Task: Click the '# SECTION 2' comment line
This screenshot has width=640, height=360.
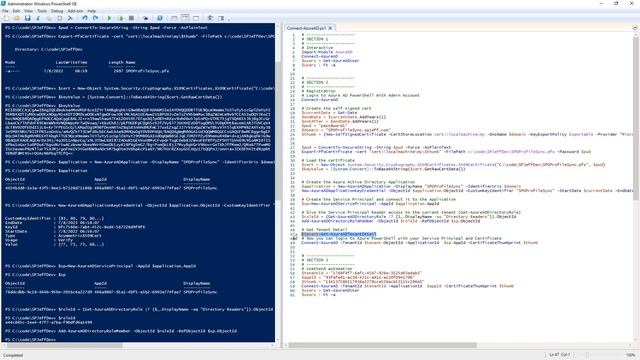Action: coord(315,82)
